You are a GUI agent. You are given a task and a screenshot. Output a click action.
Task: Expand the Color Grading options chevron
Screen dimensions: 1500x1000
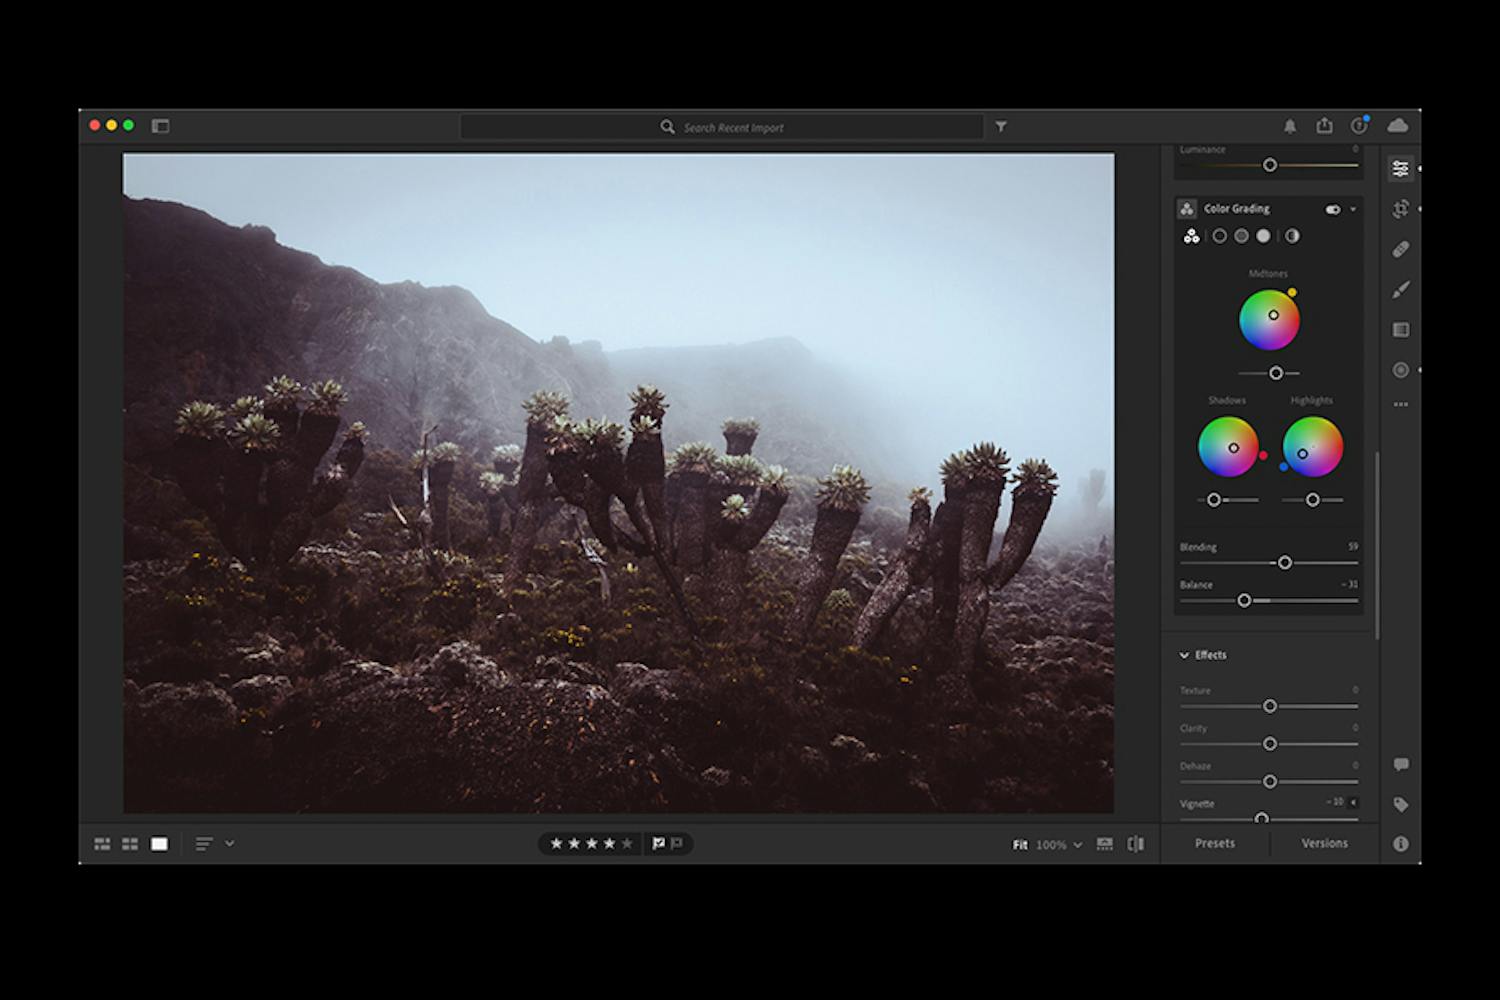[x=1355, y=209]
